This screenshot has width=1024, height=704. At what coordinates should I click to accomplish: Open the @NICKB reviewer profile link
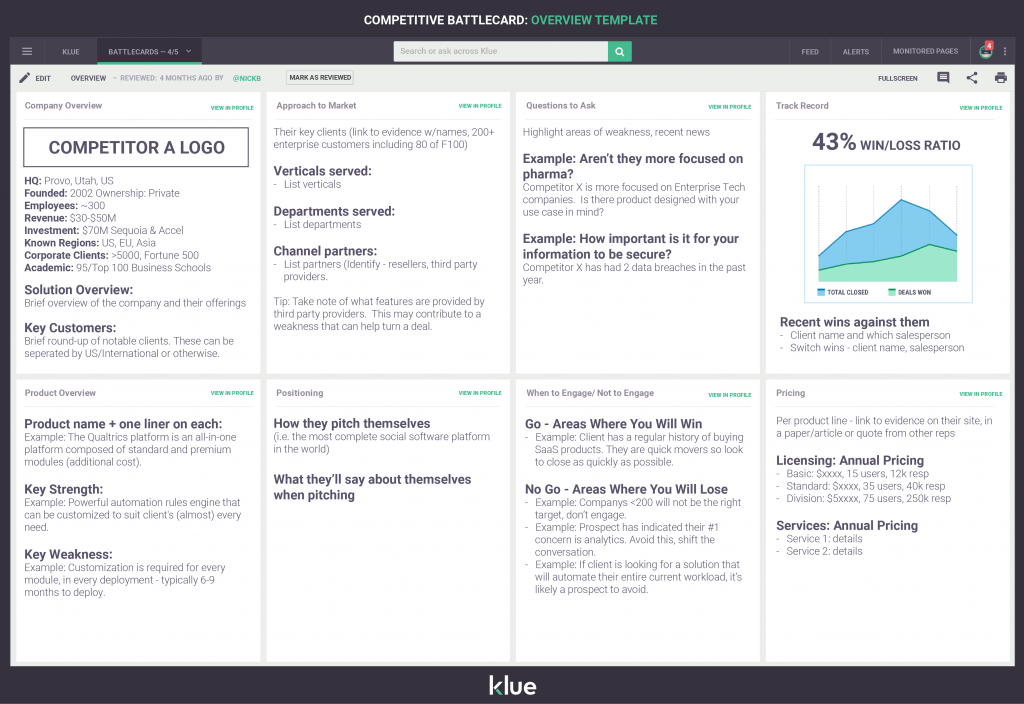point(247,78)
